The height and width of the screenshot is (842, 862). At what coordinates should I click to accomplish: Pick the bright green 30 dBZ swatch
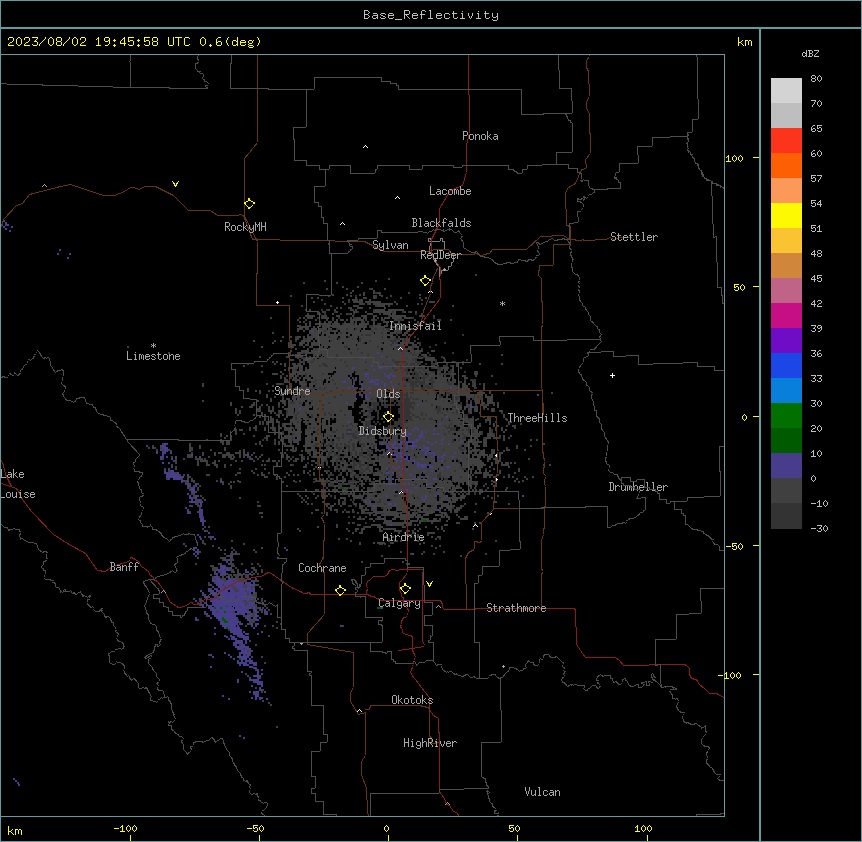[786, 416]
